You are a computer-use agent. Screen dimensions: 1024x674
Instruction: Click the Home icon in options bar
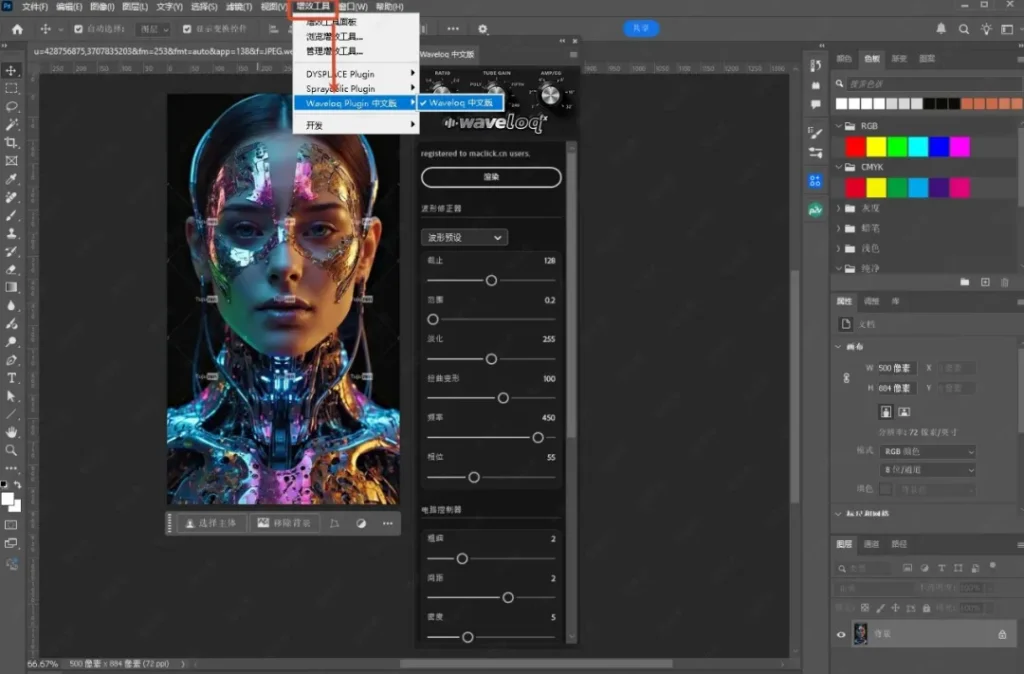click(x=17, y=29)
